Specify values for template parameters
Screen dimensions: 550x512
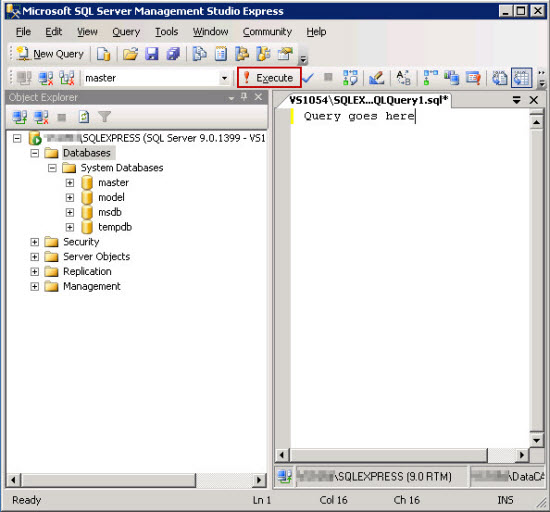[403, 78]
